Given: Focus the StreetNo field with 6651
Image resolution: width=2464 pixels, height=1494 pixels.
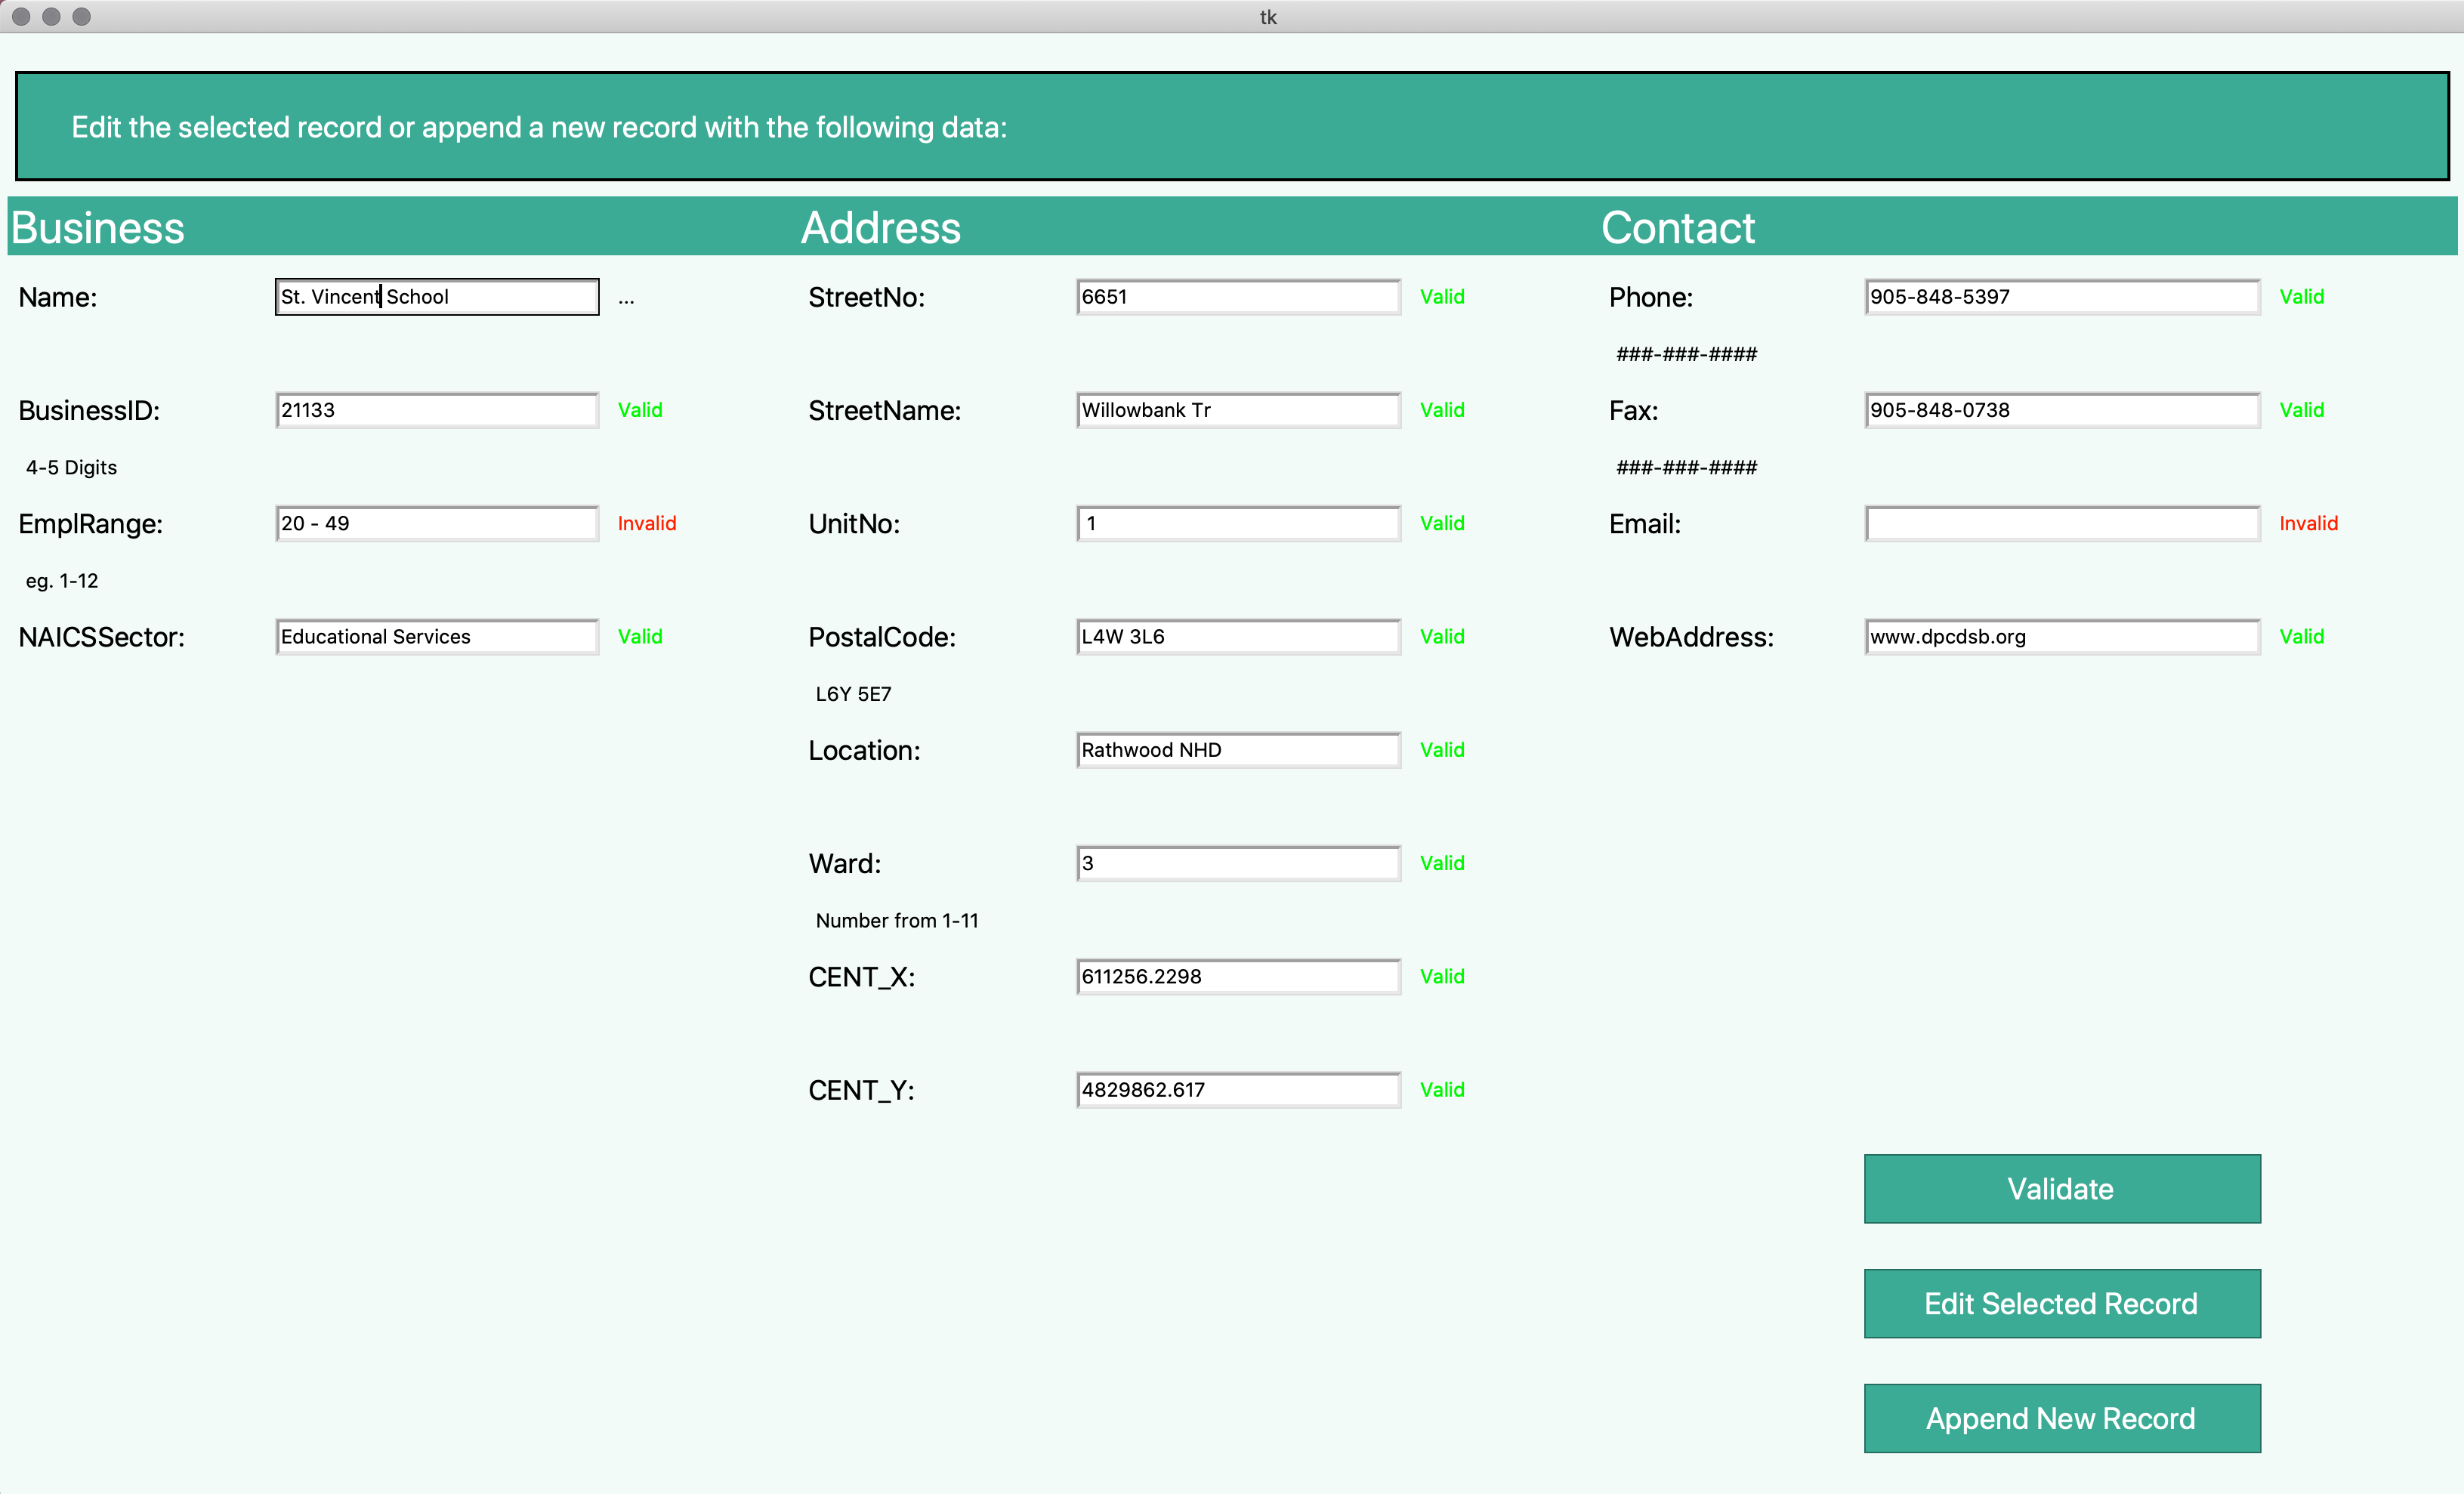Looking at the screenshot, I should (1238, 297).
